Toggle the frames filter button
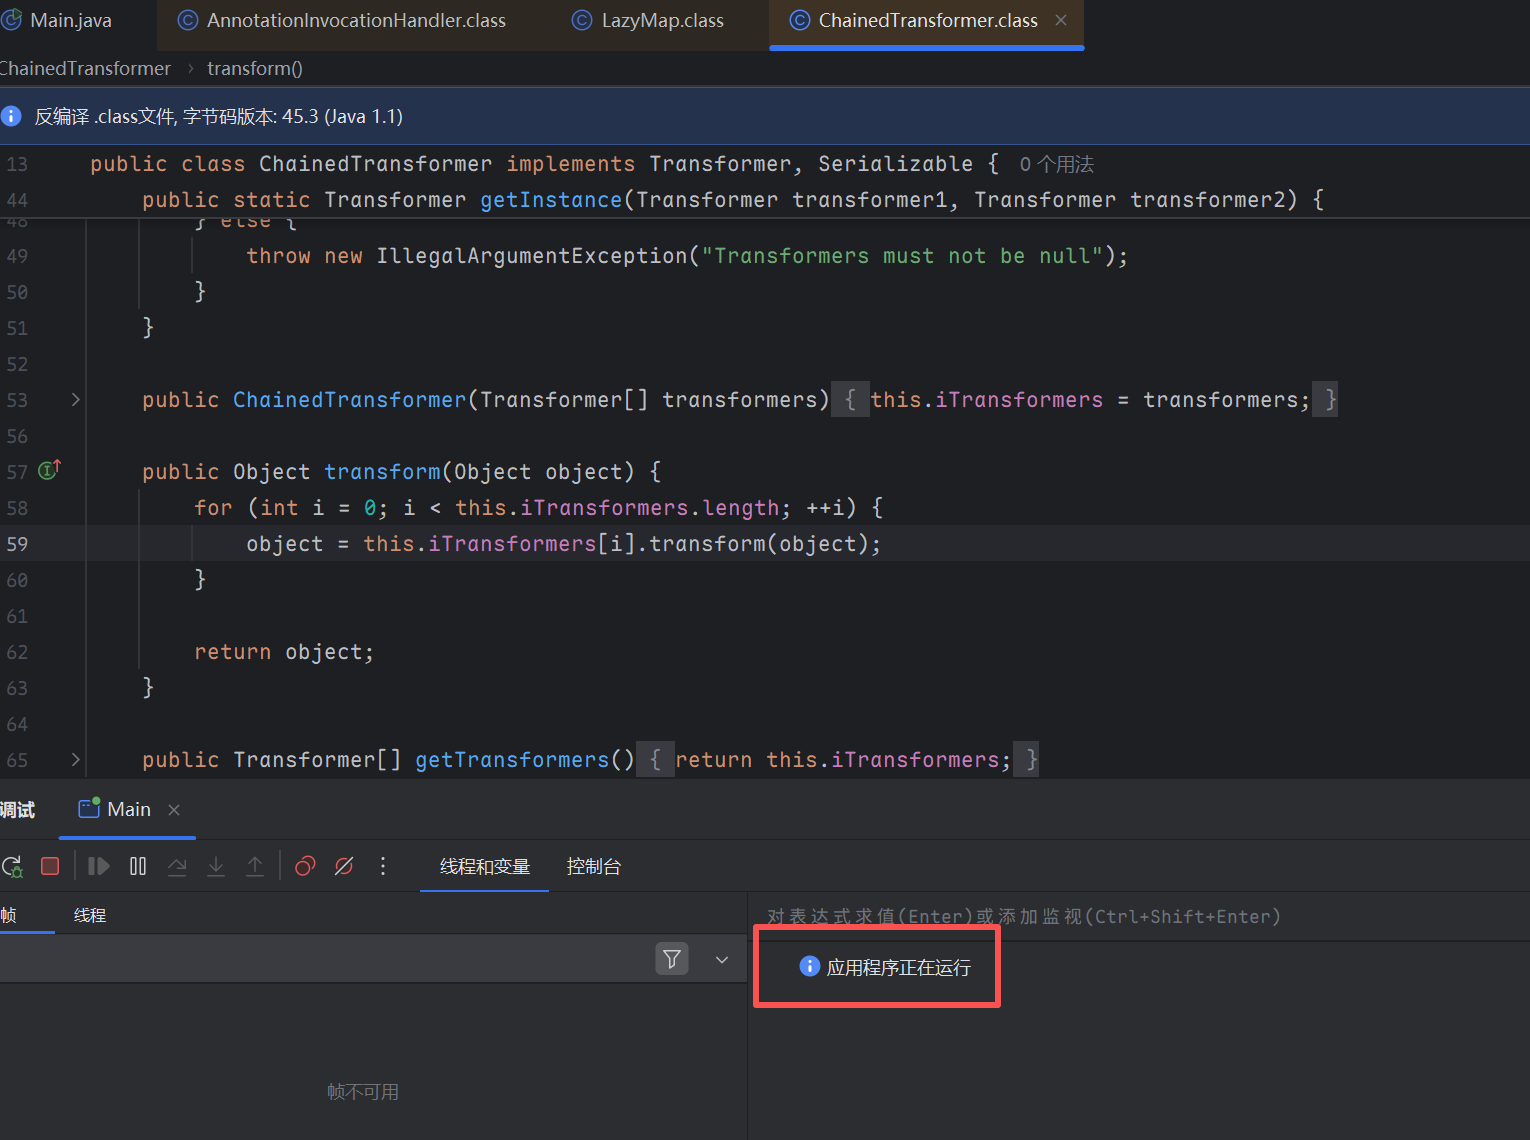This screenshot has height=1140, width=1530. 672,960
